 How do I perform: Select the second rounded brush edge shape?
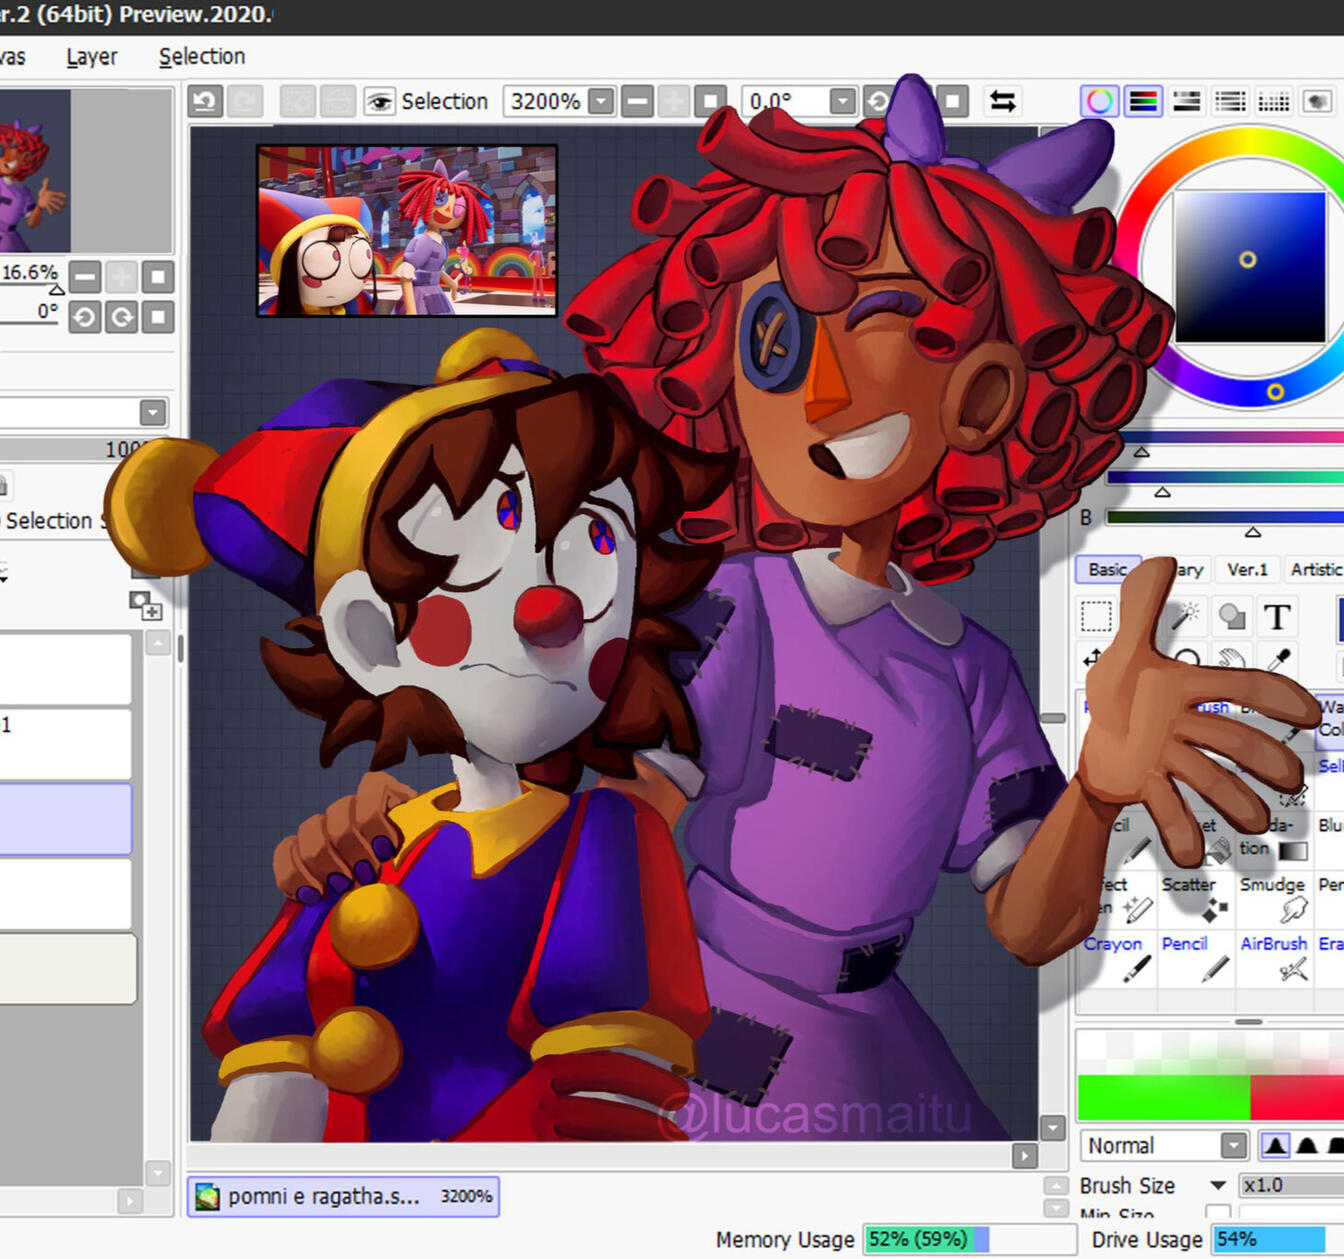tap(1307, 1146)
